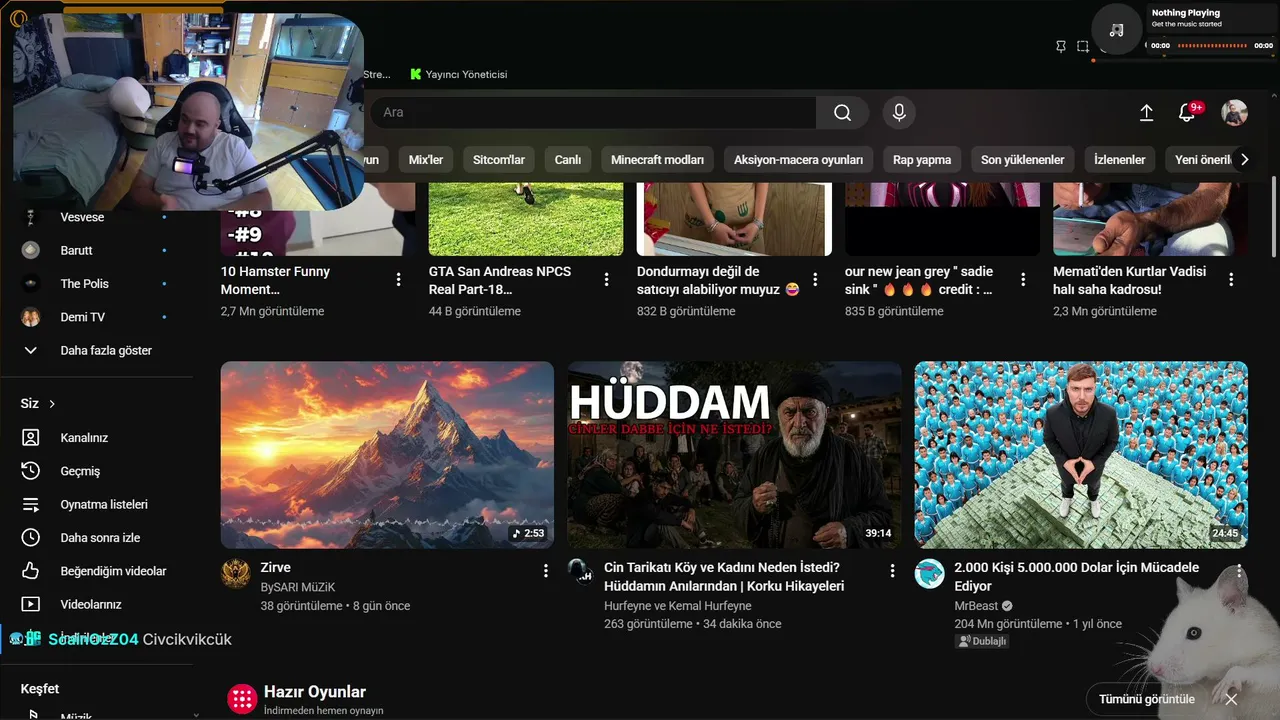Image resolution: width=1280 pixels, height=720 pixels.
Task: Click the music player progress bar
Action: pyautogui.click(x=1212, y=45)
